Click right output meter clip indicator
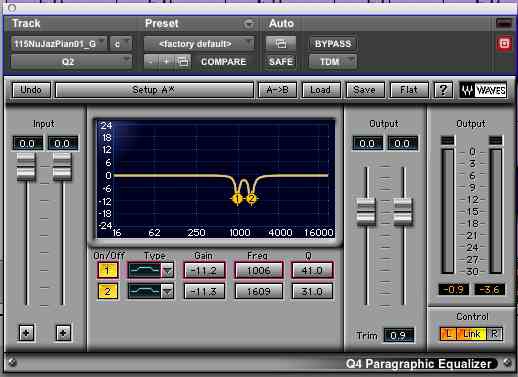This screenshot has height=377, width=518. tap(495, 140)
